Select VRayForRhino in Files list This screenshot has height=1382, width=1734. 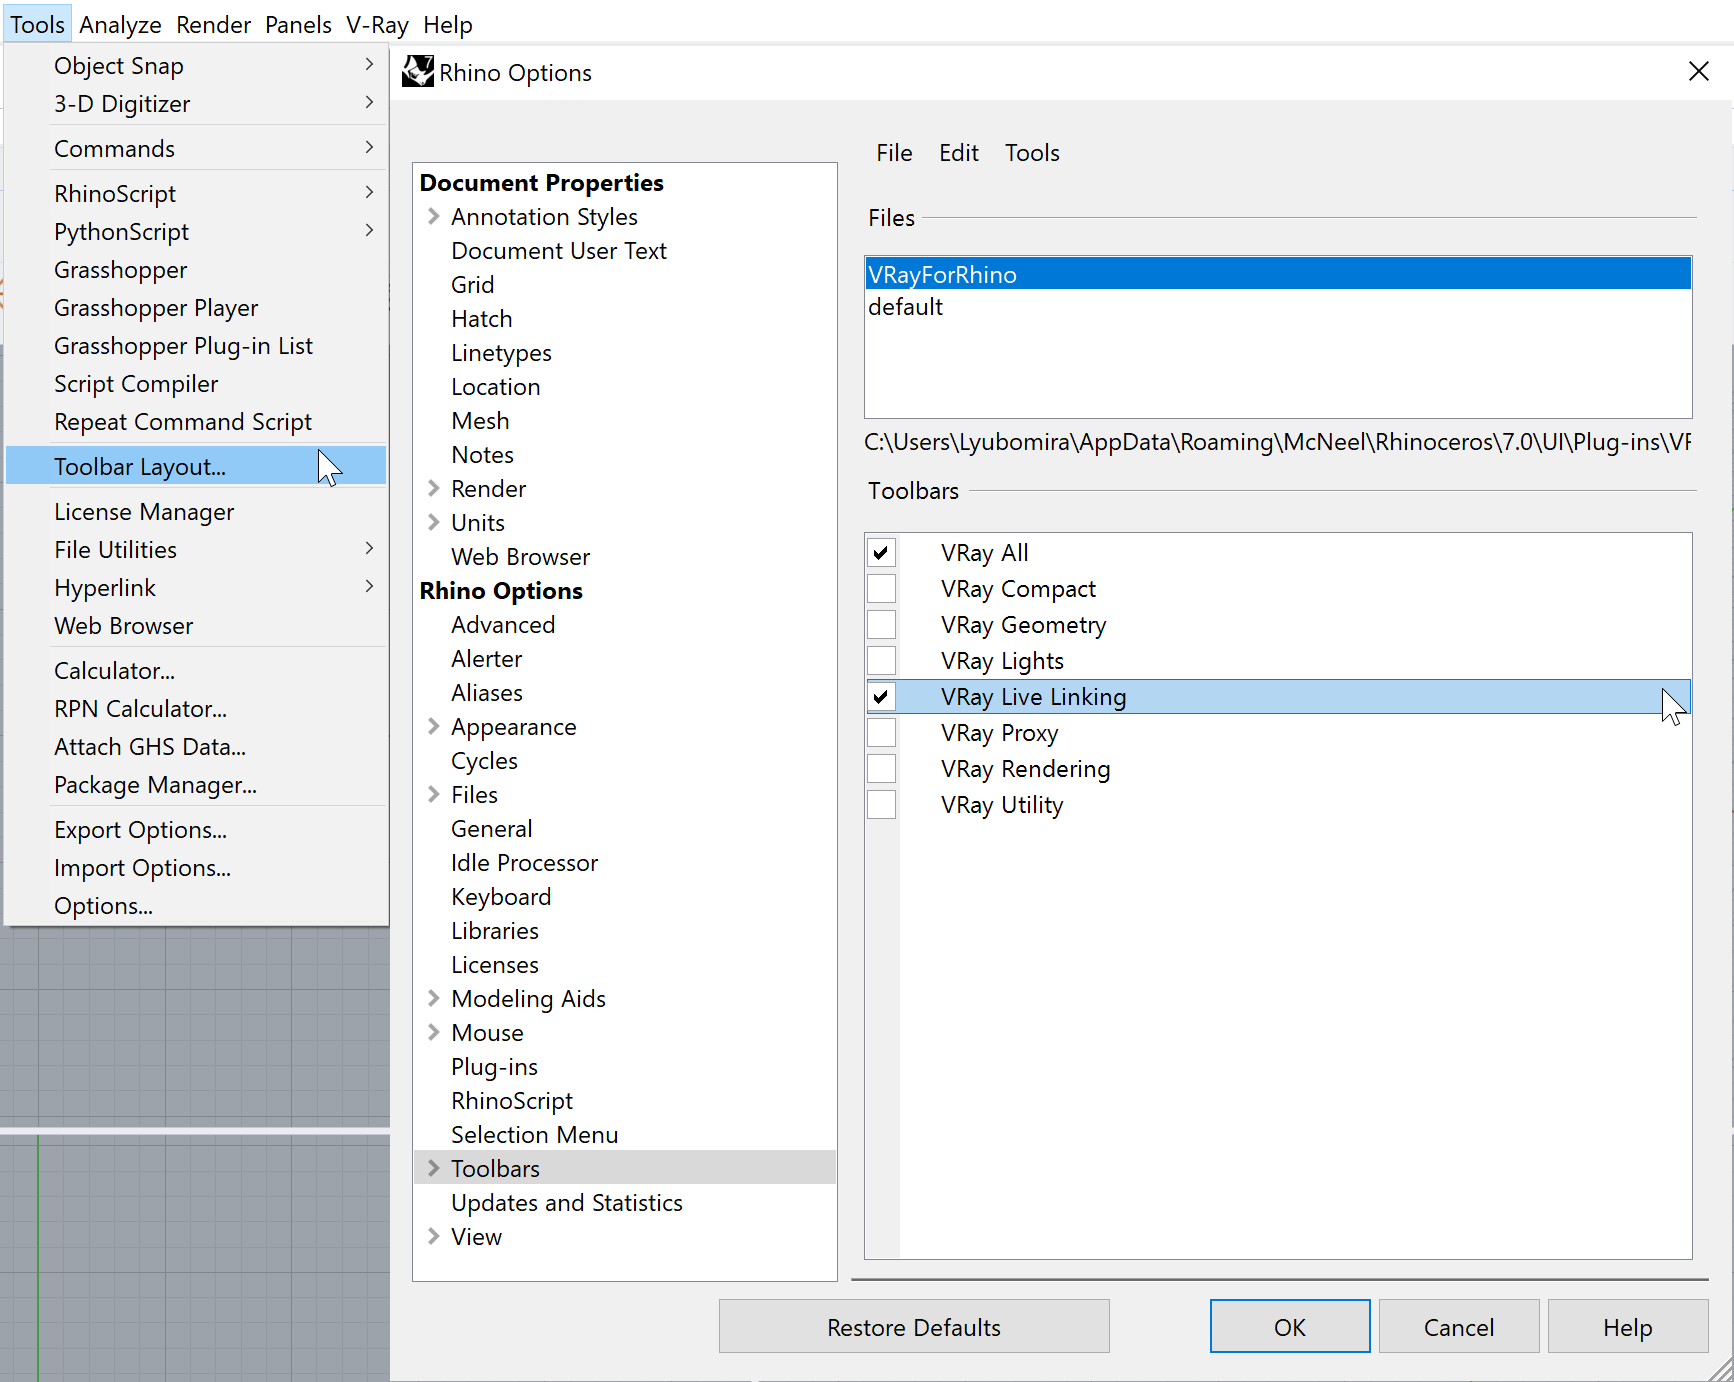click(1278, 275)
